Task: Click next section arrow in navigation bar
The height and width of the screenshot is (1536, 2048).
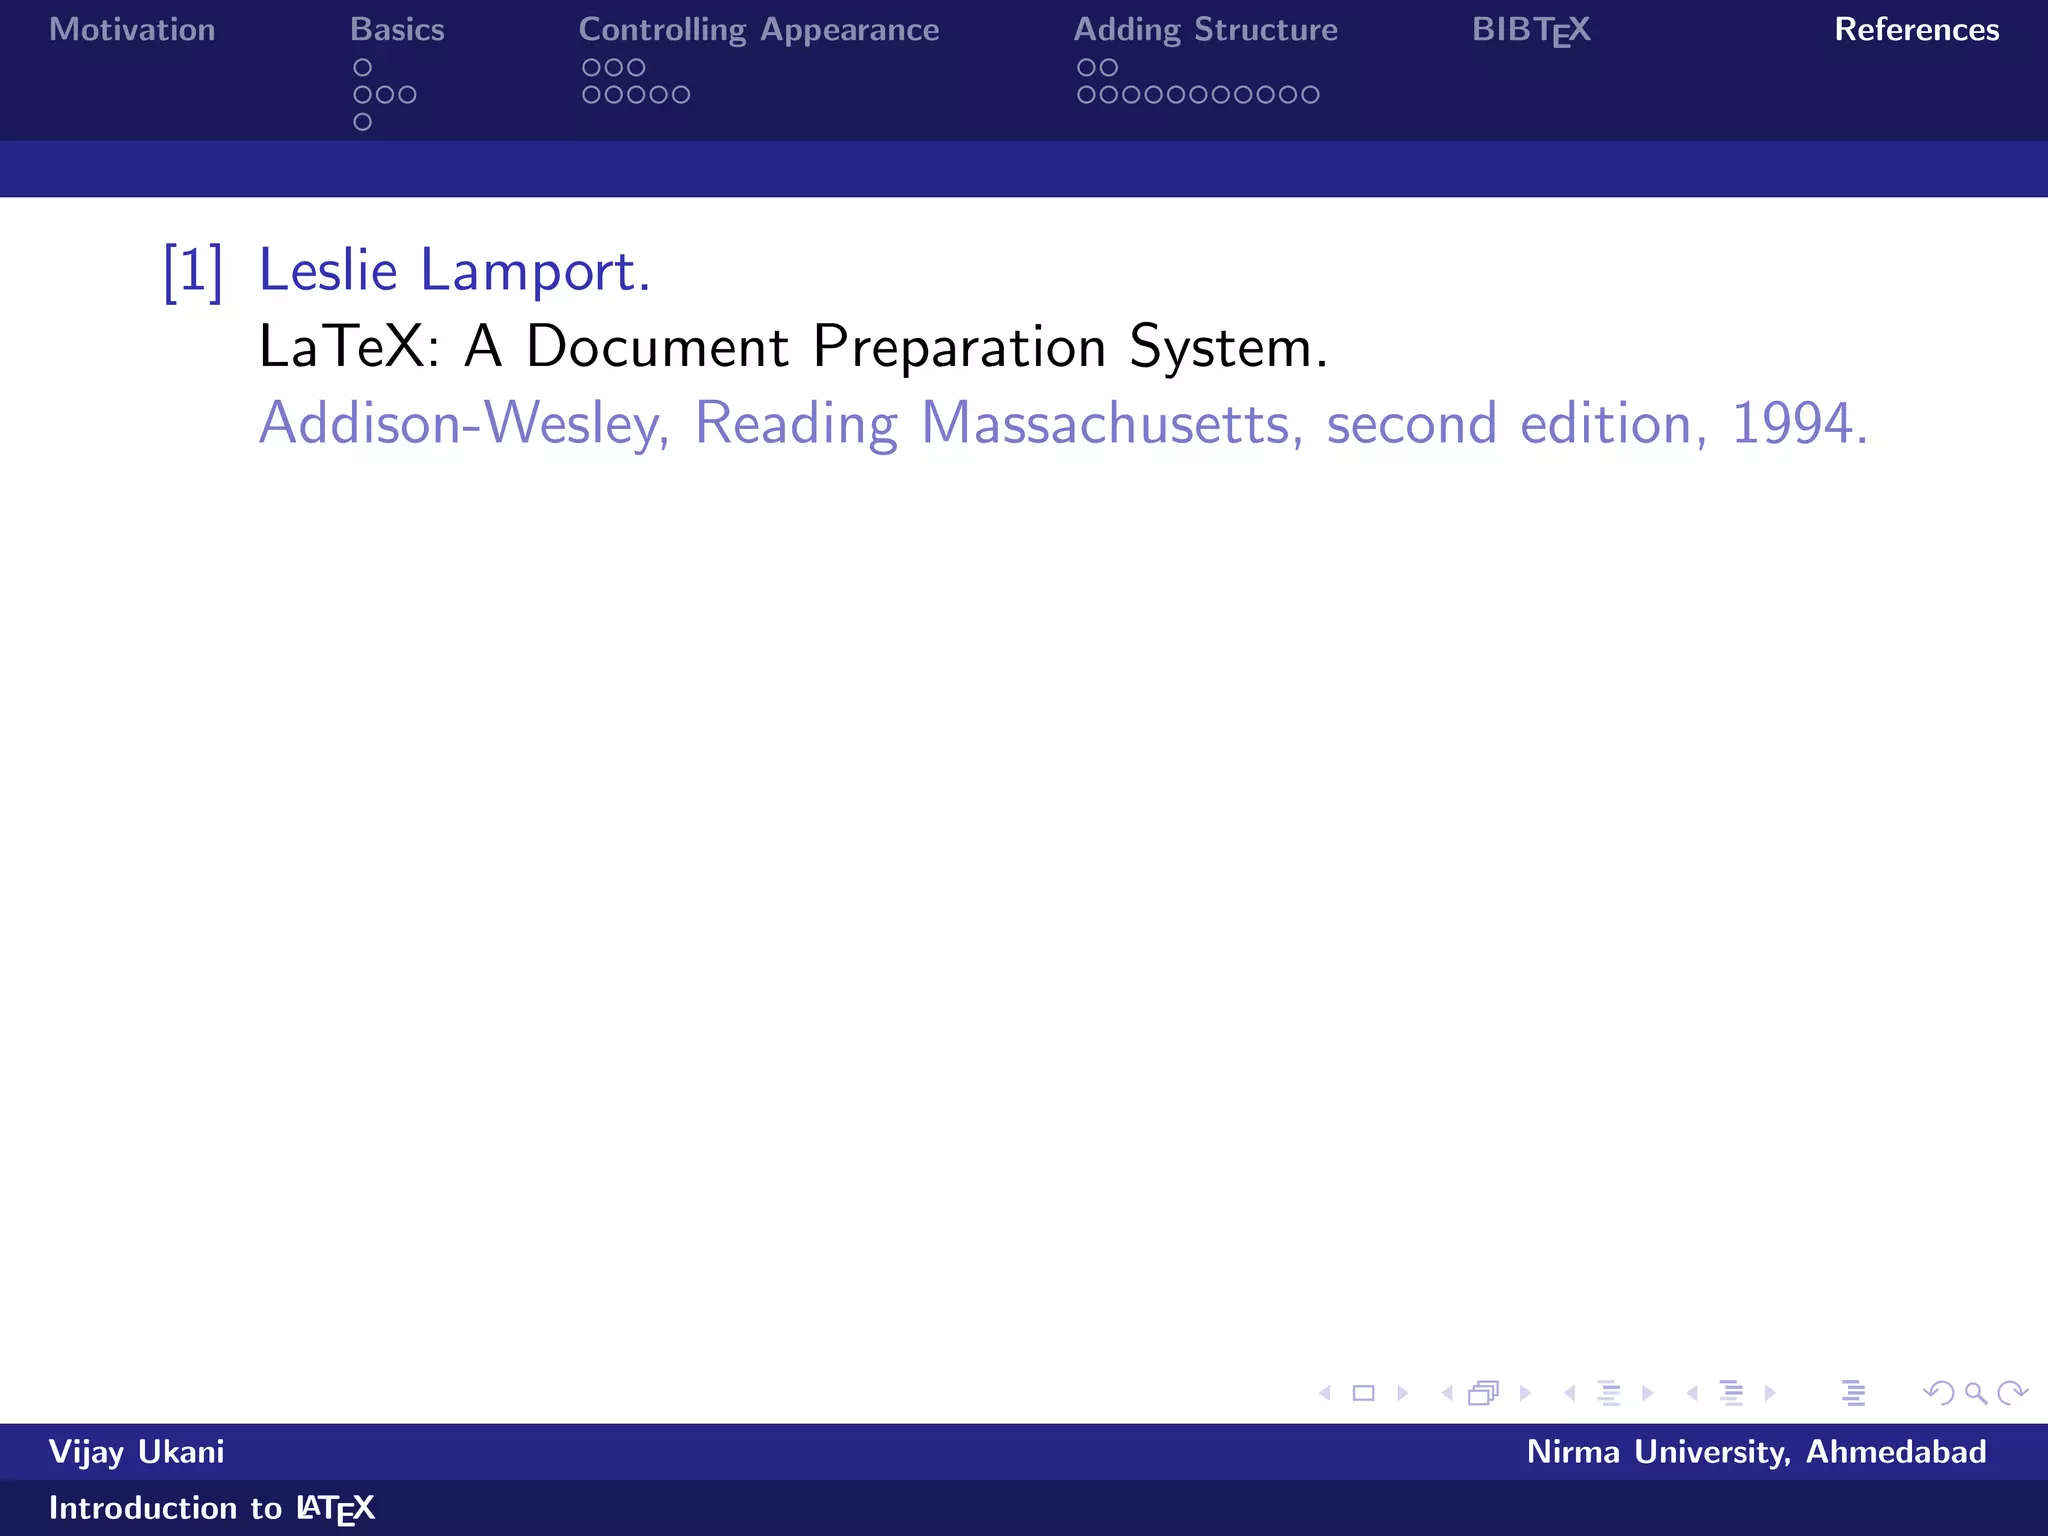Action: [1770, 1393]
